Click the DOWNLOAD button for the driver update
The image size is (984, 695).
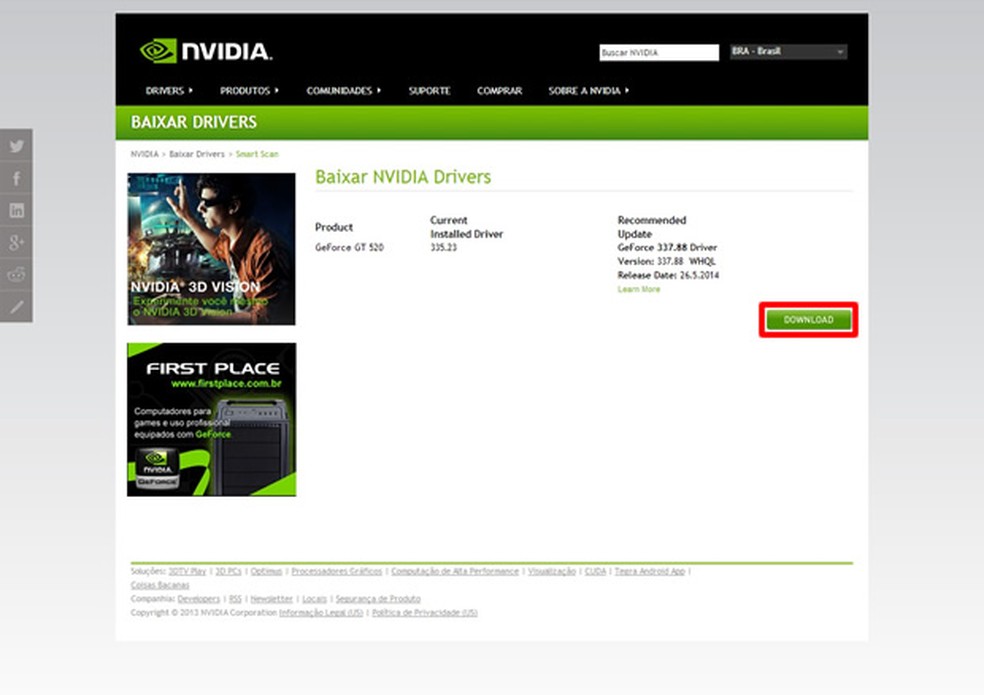807,319
